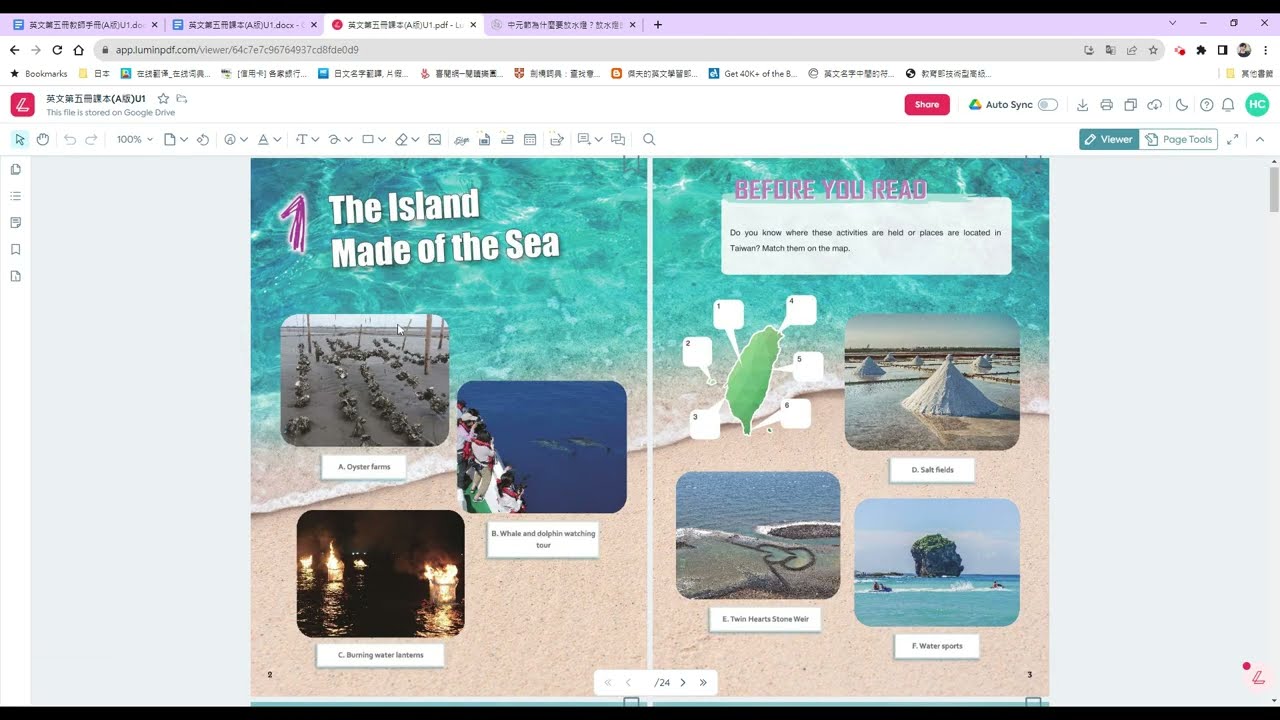Expand the rectangle shape tool dropdown

click(382, 140)
